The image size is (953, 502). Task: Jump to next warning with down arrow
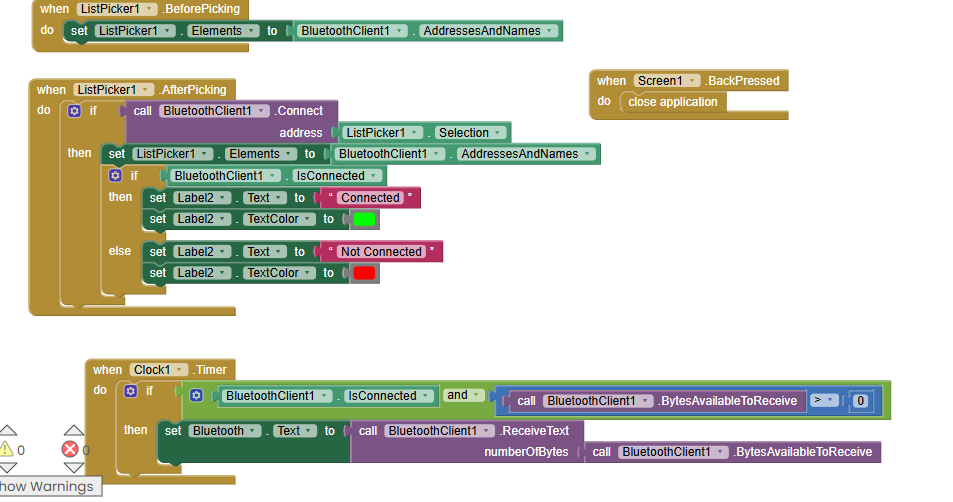[7, 468]
